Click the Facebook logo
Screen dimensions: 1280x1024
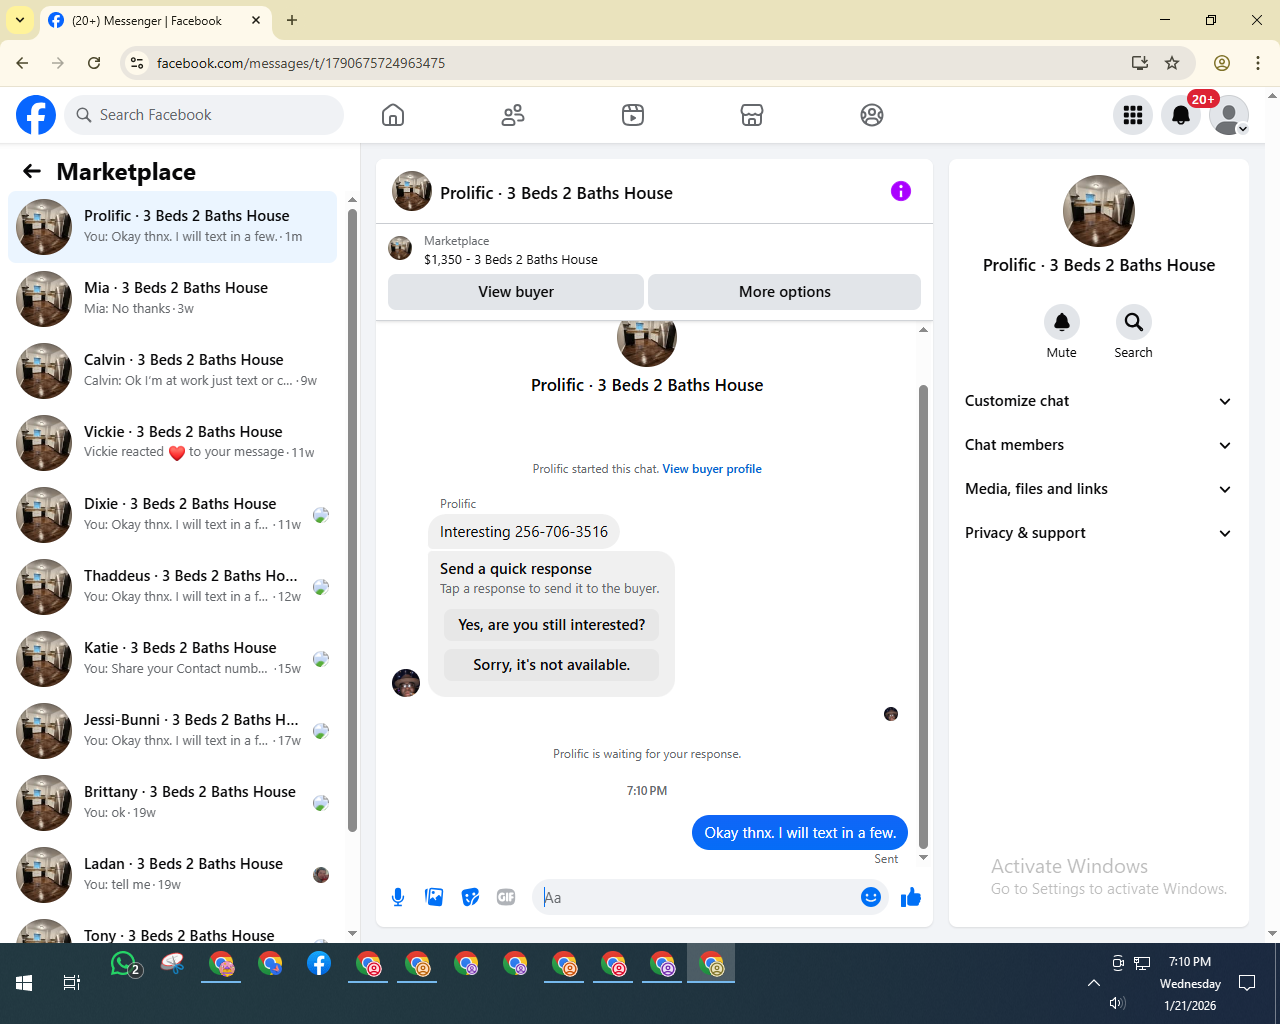[x=36, y=115]
